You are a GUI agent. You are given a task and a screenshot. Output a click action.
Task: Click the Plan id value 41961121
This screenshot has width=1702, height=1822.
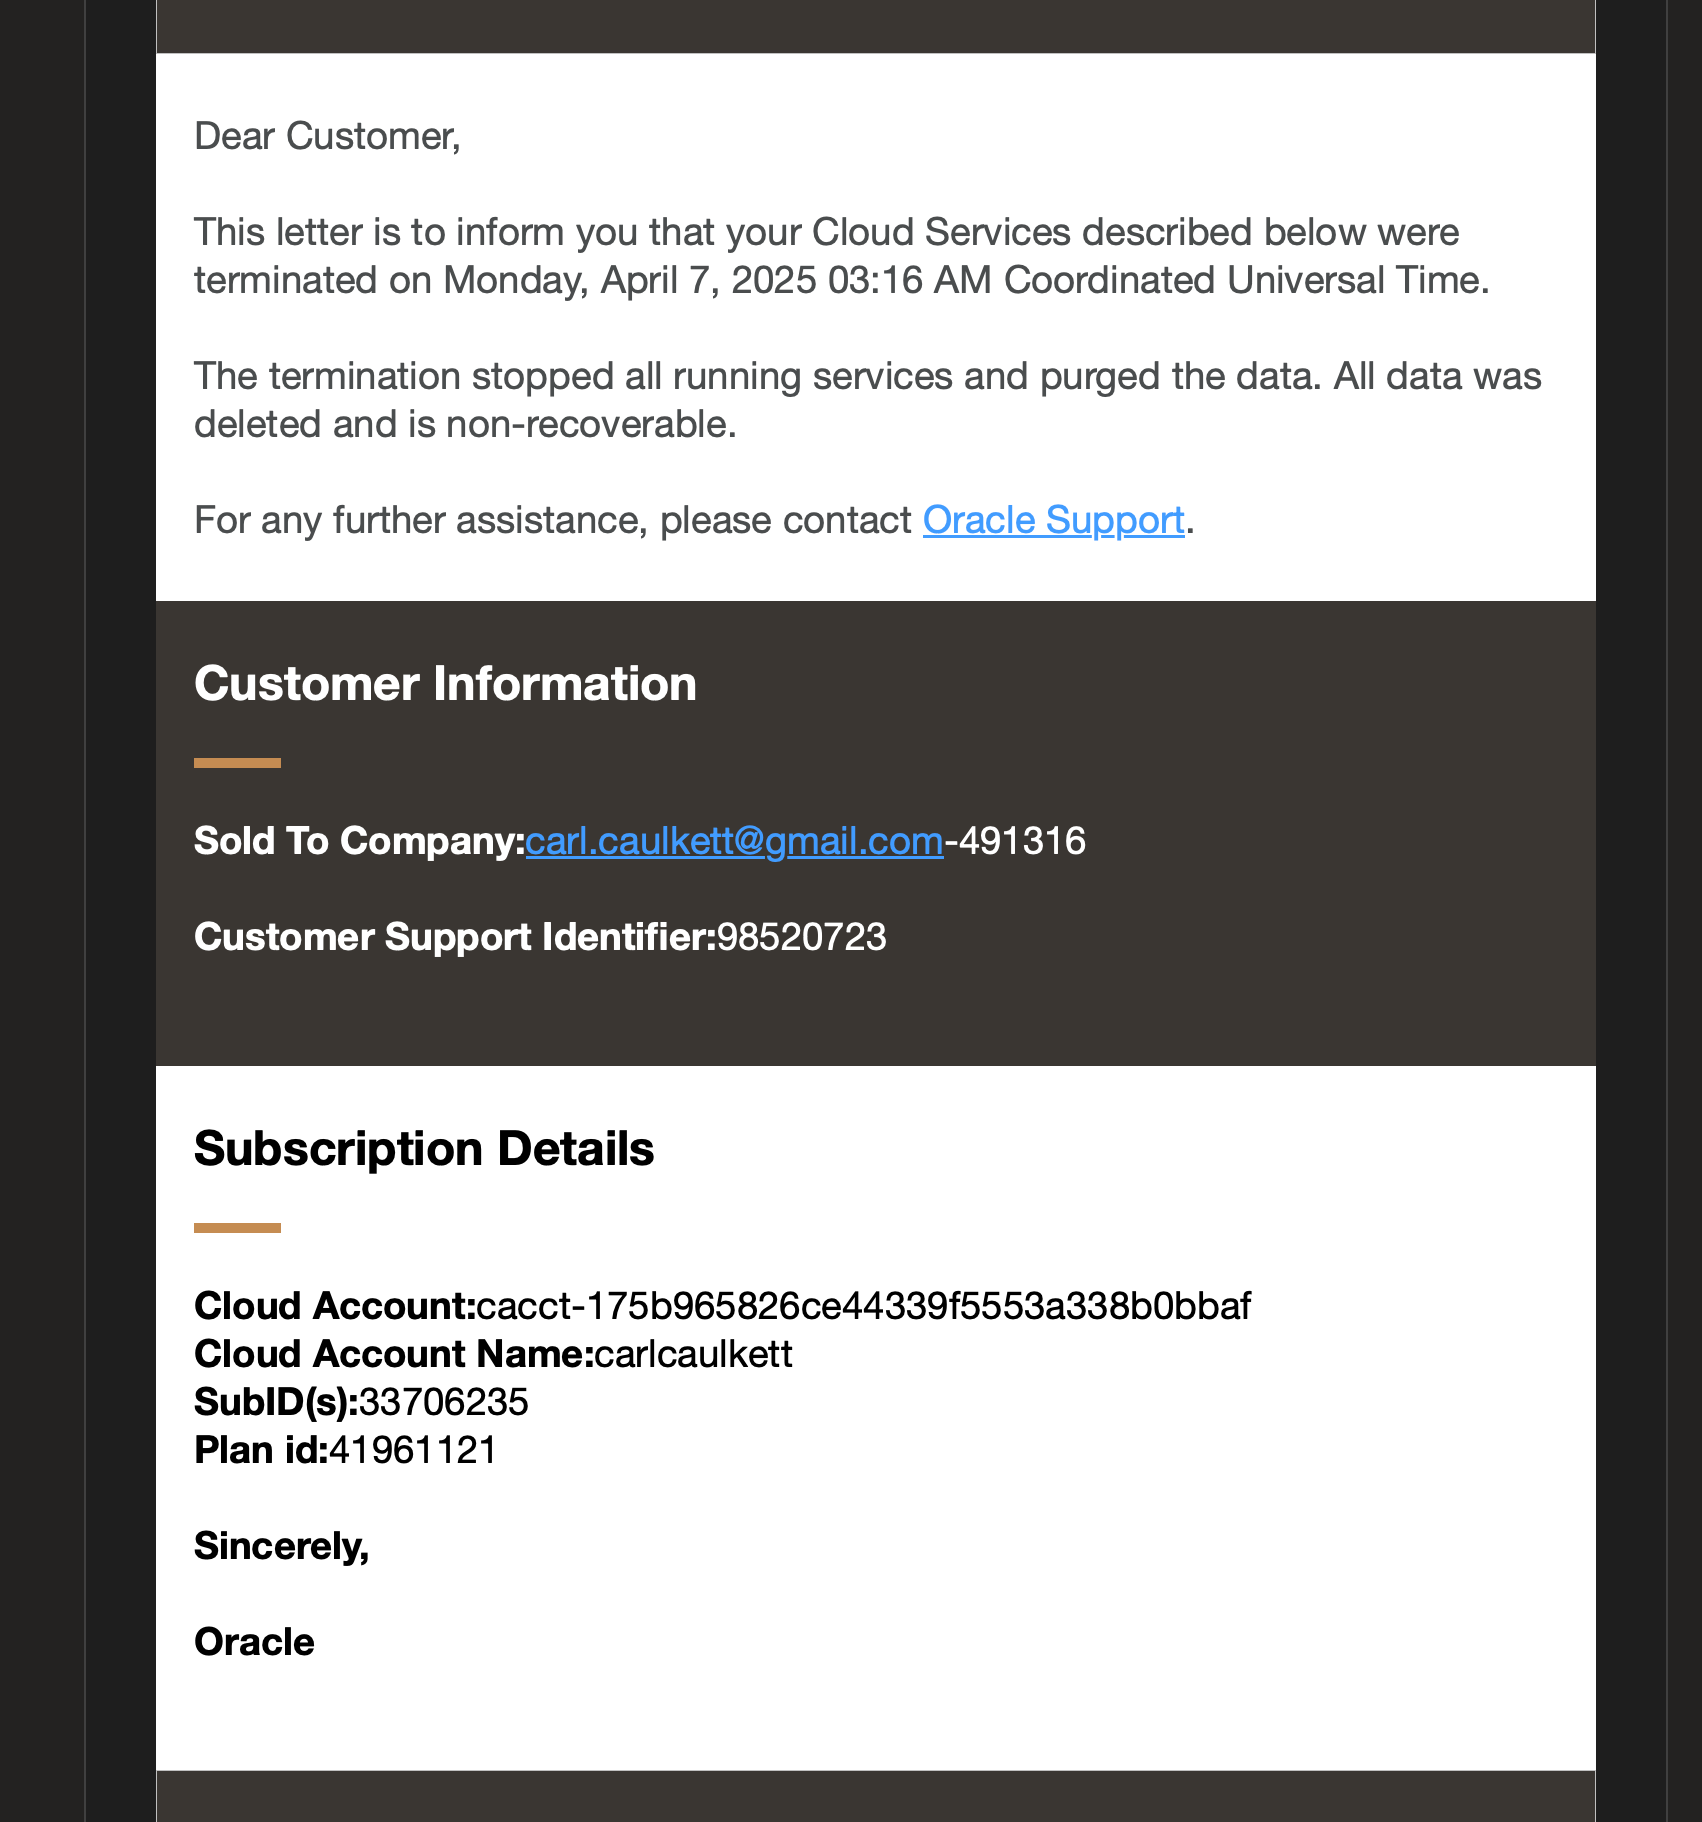pyautogui.click(x=413, y=1450)
